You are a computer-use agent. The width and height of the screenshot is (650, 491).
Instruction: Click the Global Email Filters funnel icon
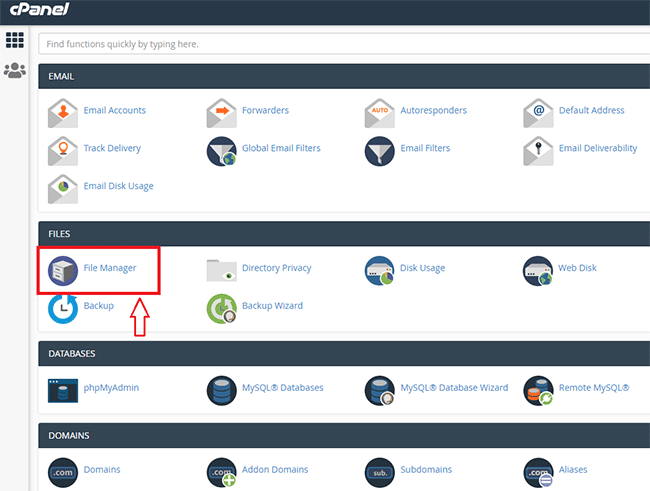pyautogui.click(x=221, y=151)
